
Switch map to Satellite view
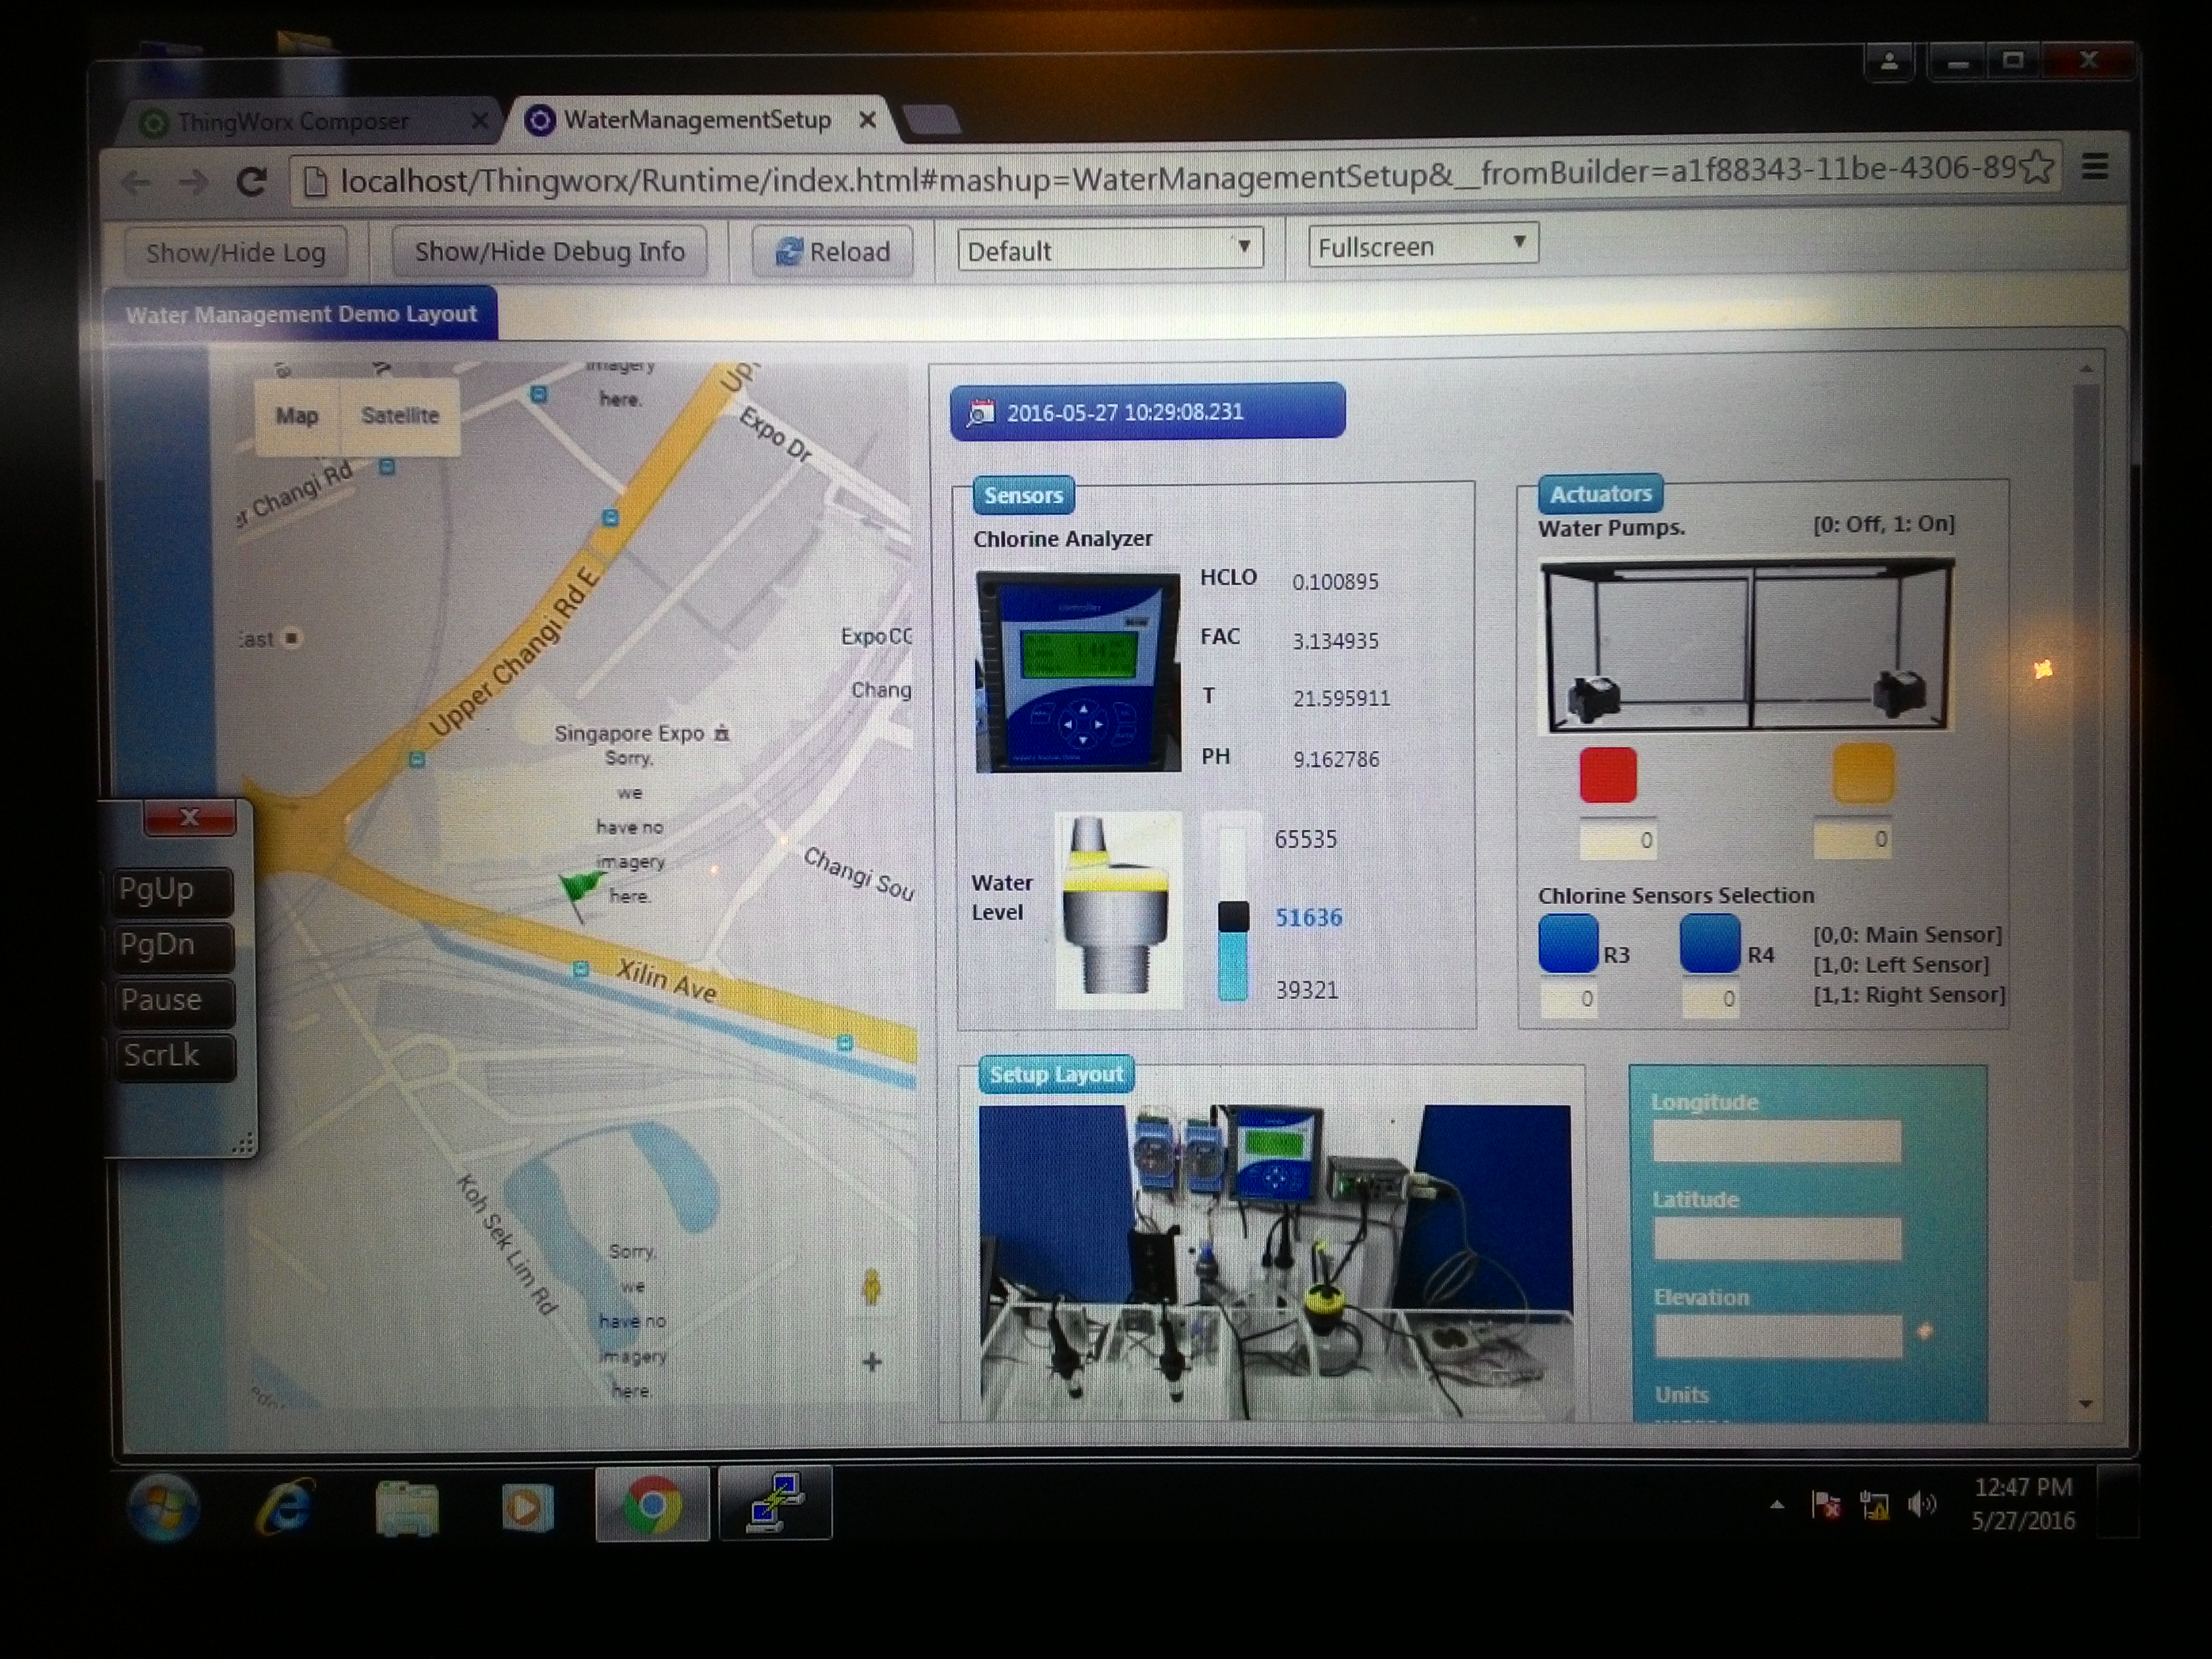click(x=400, y=416)
